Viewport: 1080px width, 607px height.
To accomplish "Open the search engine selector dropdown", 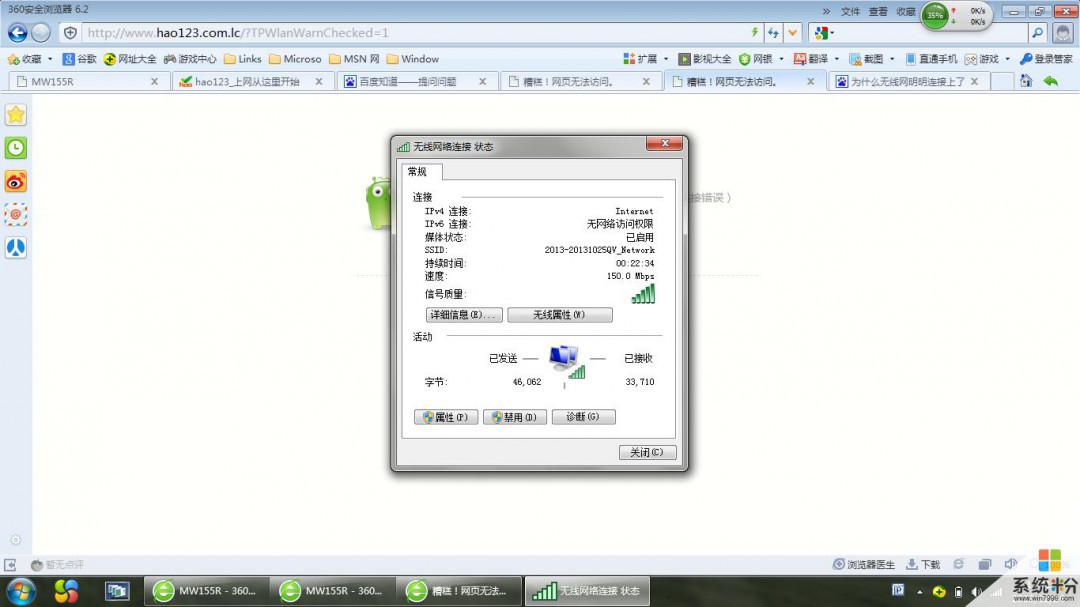I will [824, 32].
